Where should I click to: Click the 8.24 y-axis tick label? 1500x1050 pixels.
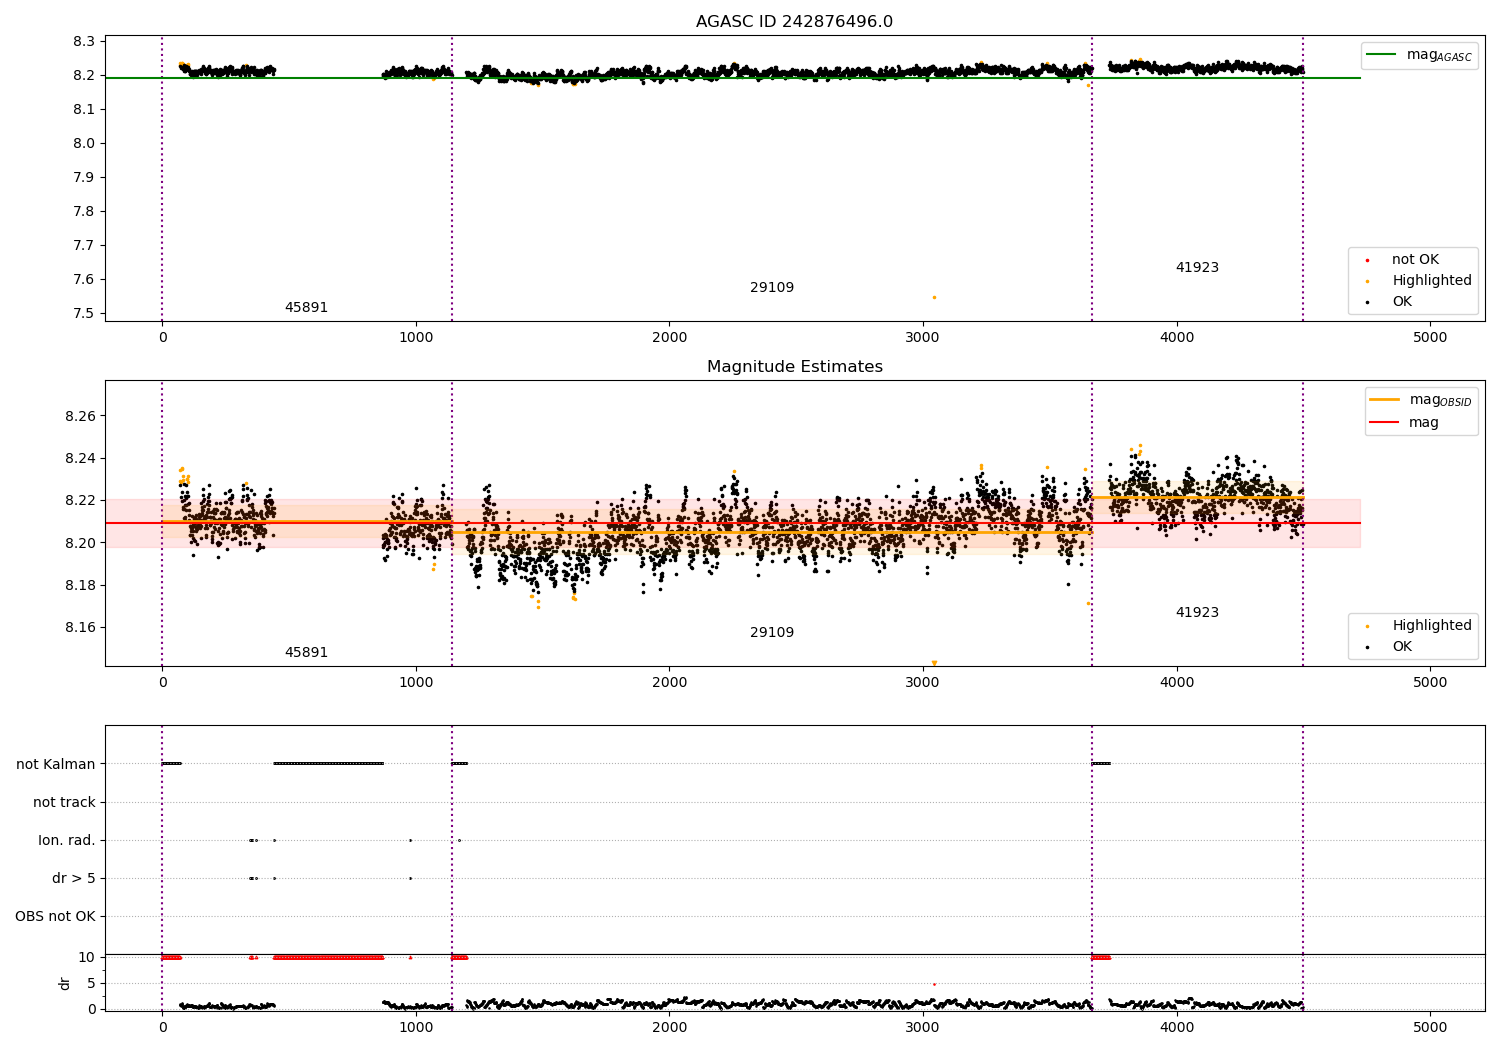tap(80, 459)
